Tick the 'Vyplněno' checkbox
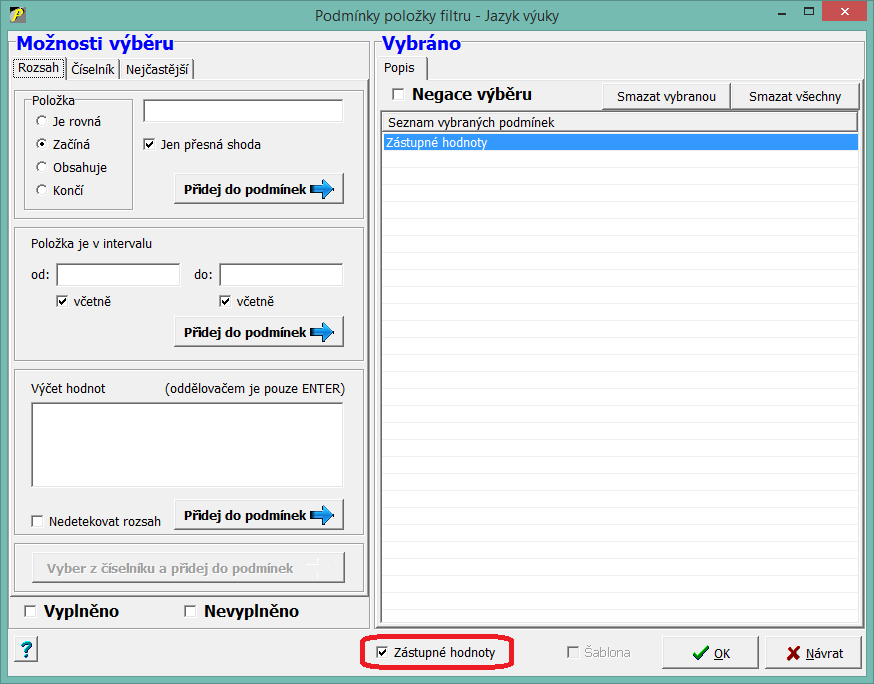Screen dimensions: 874x684 click(30, 611)
